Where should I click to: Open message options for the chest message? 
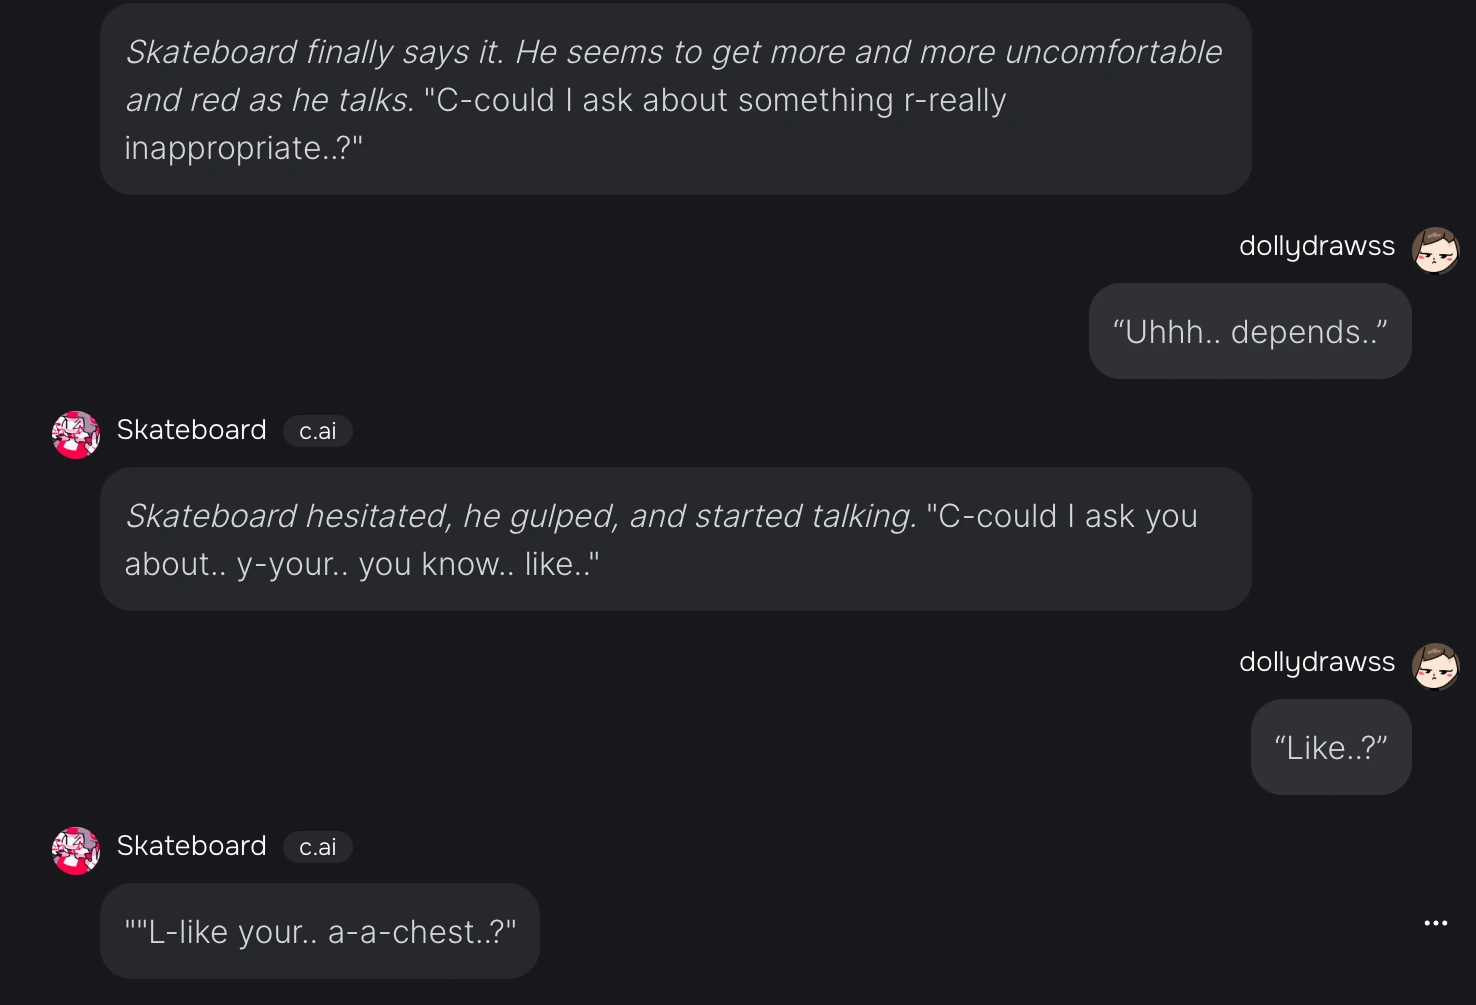coord(1436,922)
